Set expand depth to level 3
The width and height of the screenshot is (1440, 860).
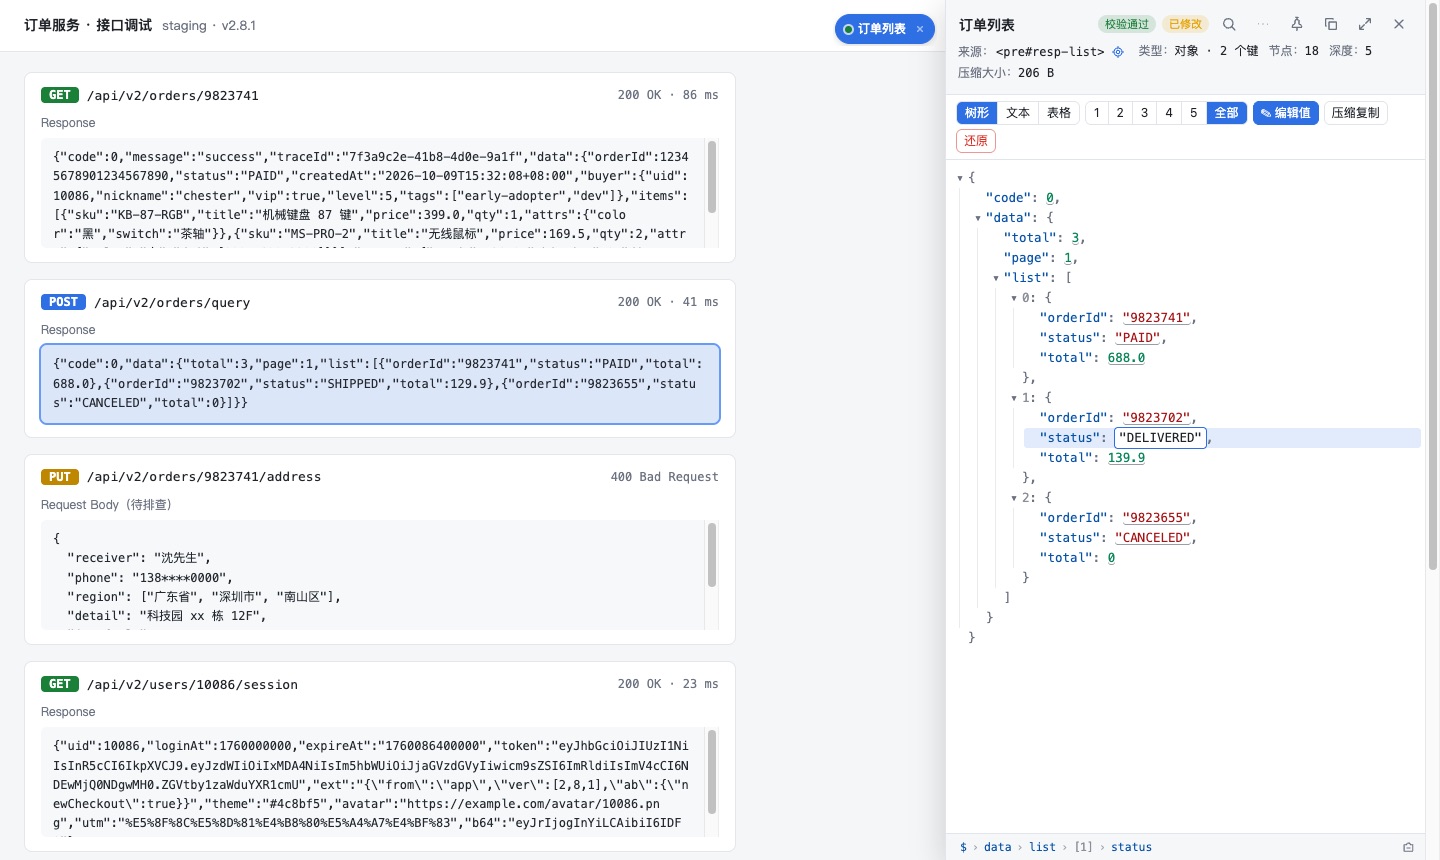tap(1145, 113)
